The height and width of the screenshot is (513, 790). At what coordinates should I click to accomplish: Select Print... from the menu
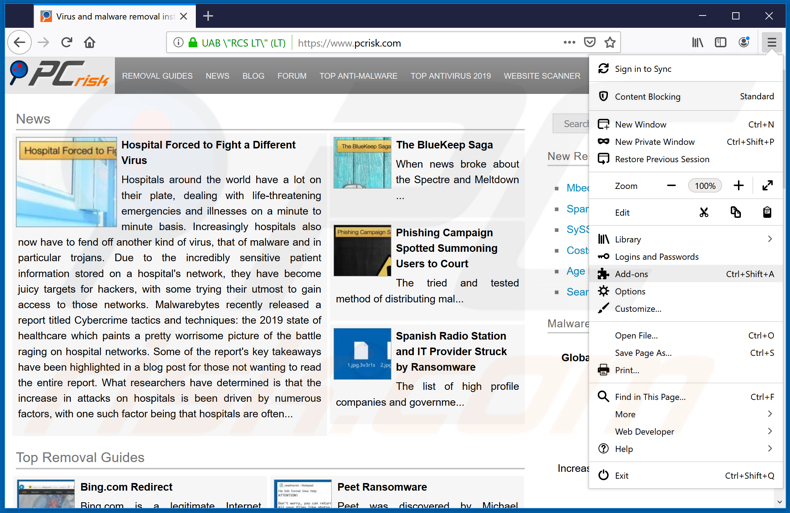click(x=685, y=370)
